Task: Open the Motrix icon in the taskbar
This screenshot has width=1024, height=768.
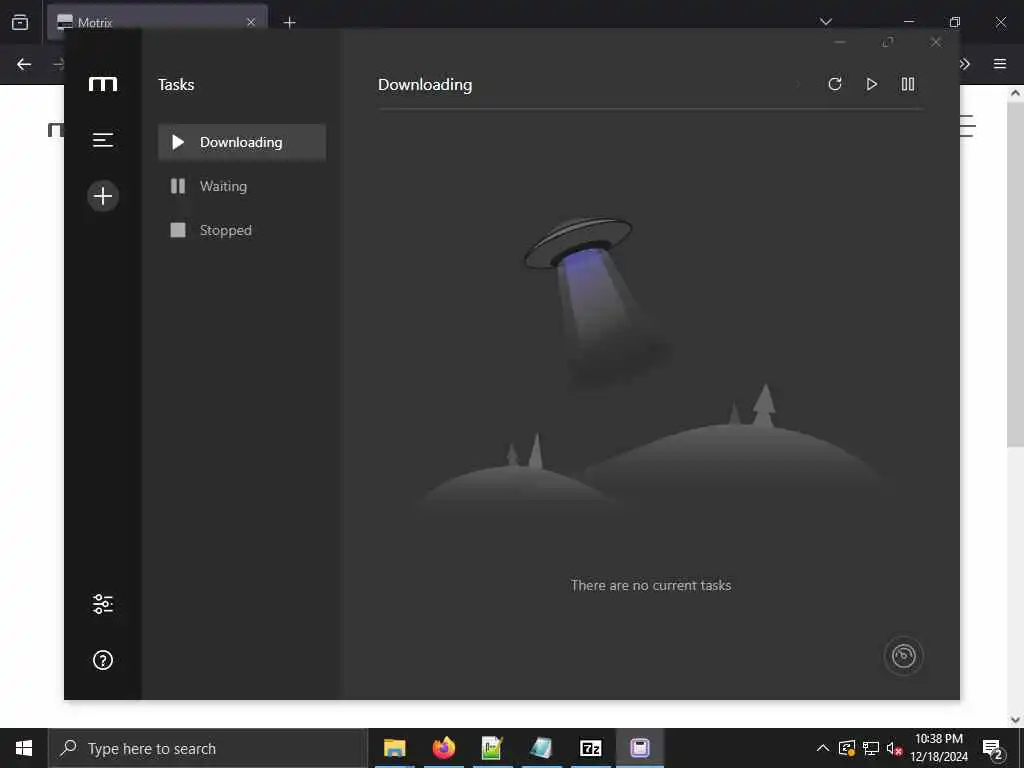Action: pyautogui.click(x=639, y=748)
